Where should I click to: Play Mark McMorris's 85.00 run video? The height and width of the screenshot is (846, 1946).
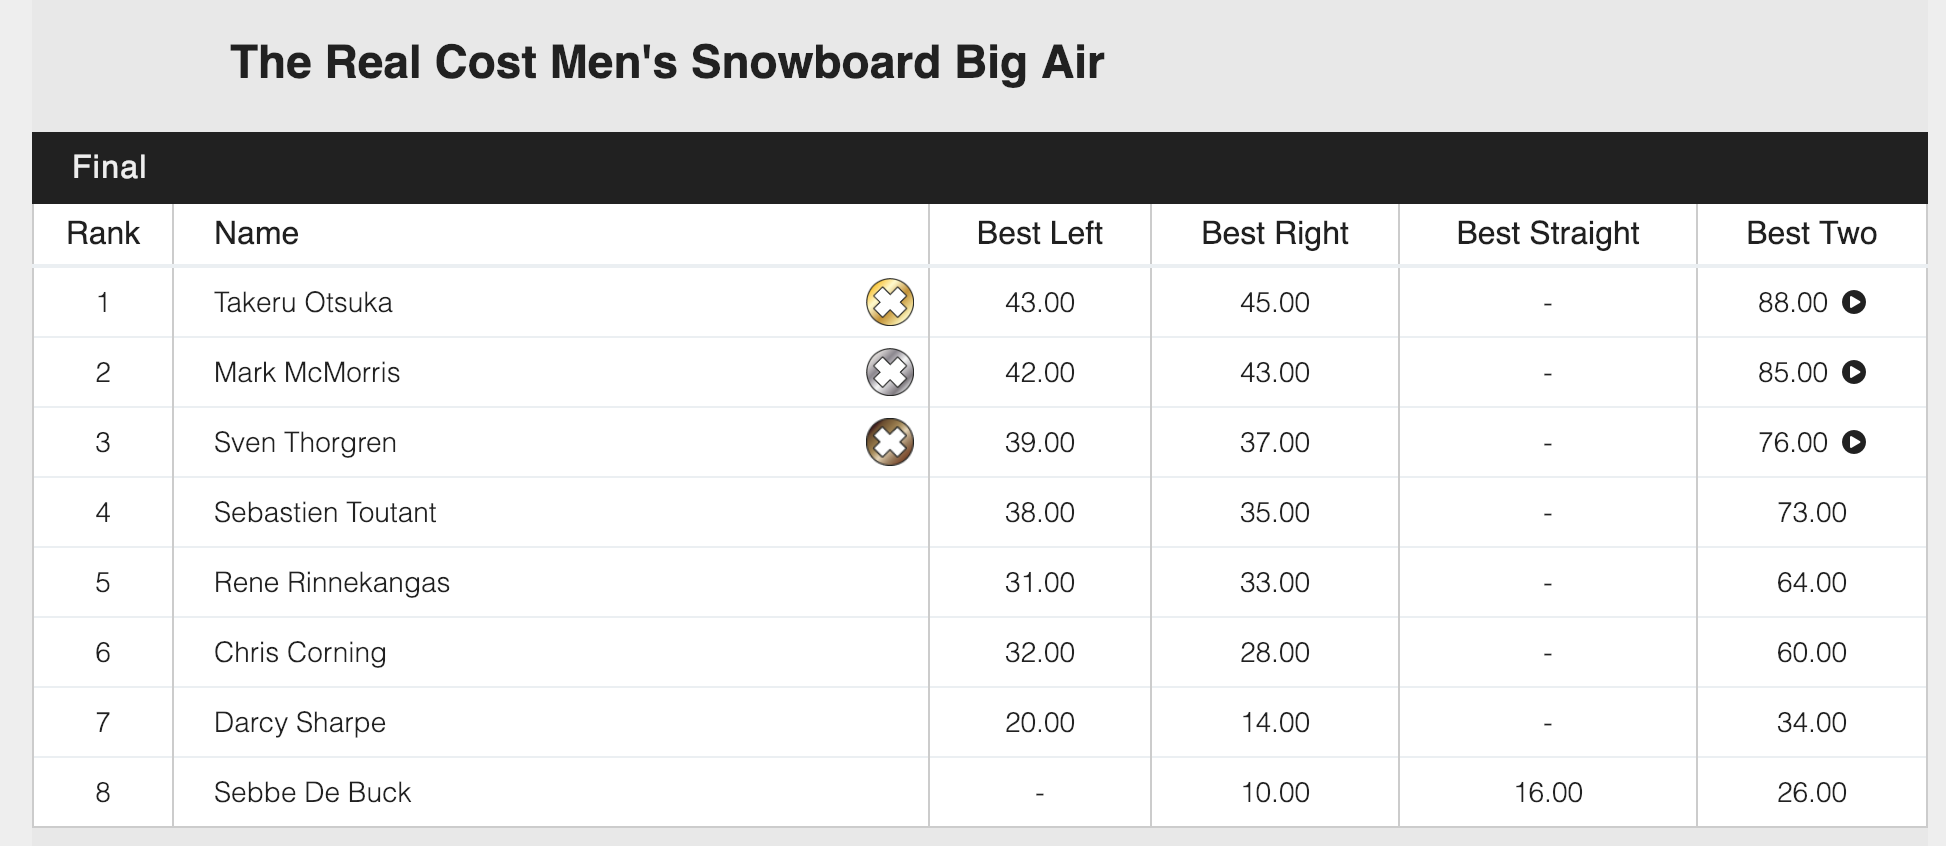click(1854, 372)
